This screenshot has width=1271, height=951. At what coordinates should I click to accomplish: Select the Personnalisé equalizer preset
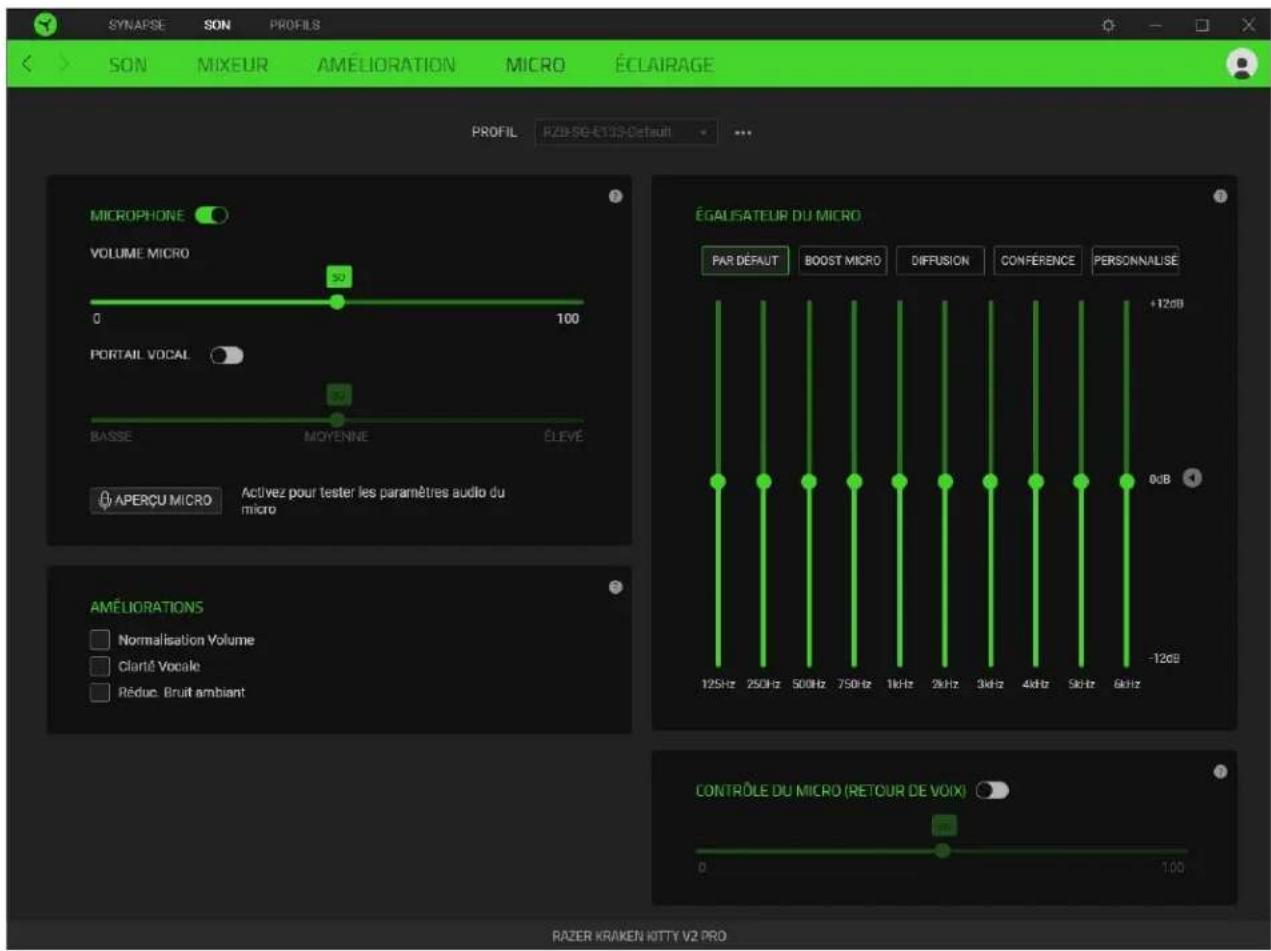tap(1135, 260)
